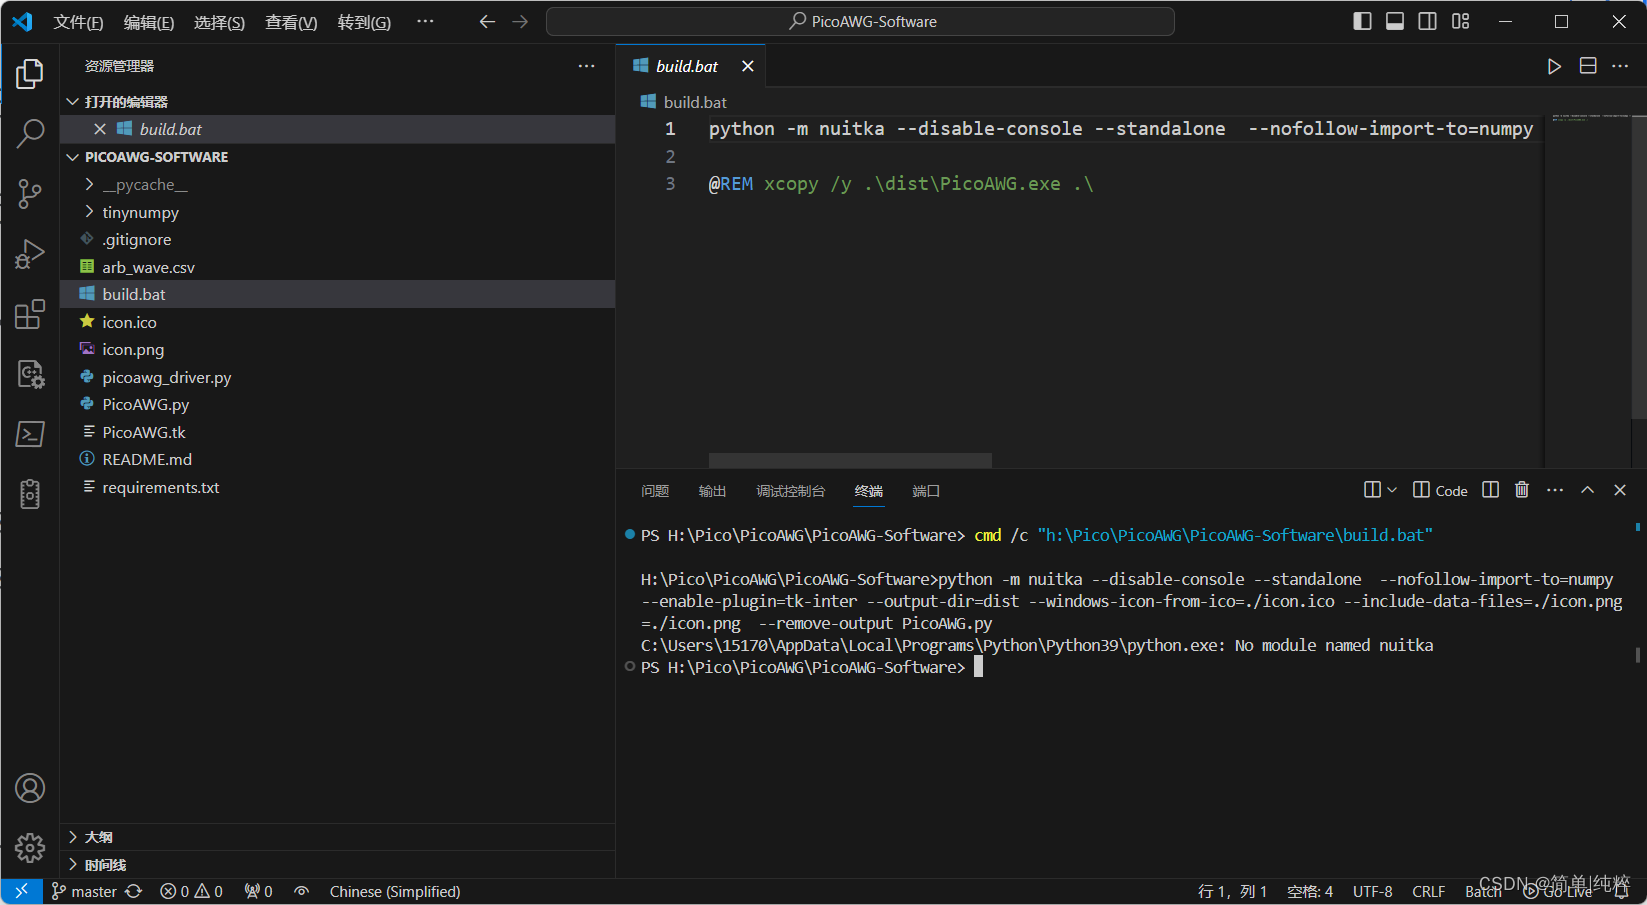Open errors and warnings count in status bar
This screenshot has height=905, width=1647.
(192, 891)
